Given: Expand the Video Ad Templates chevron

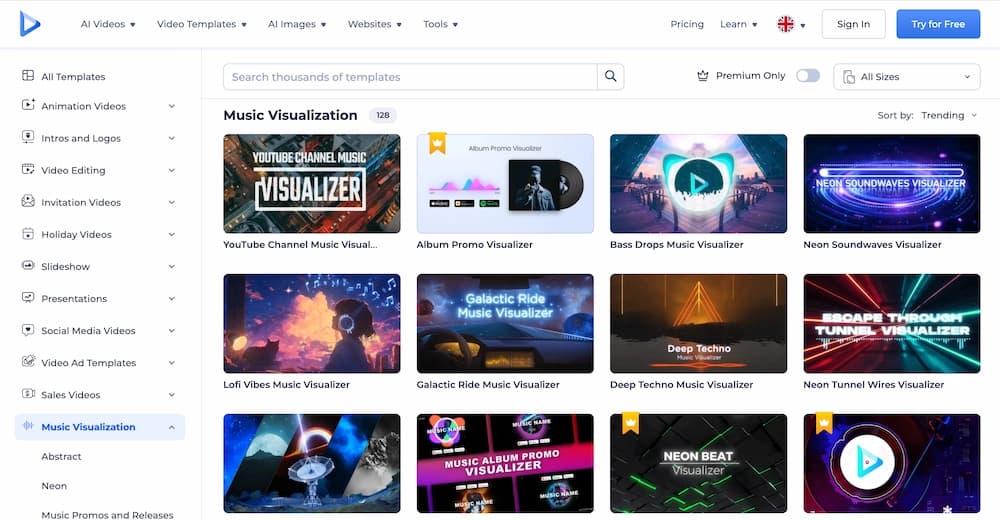Looking at the screenshot, I should tap(172, 362).
